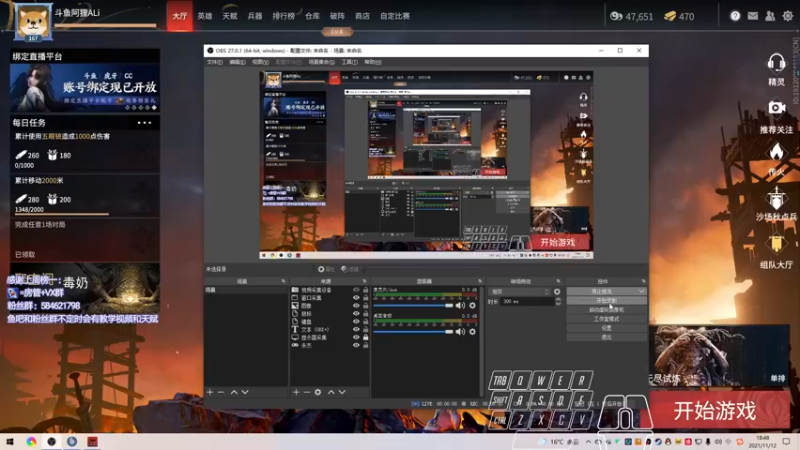Click the 传火 flame icon
This screenshot has width=800, height=450.
point(776,152)
